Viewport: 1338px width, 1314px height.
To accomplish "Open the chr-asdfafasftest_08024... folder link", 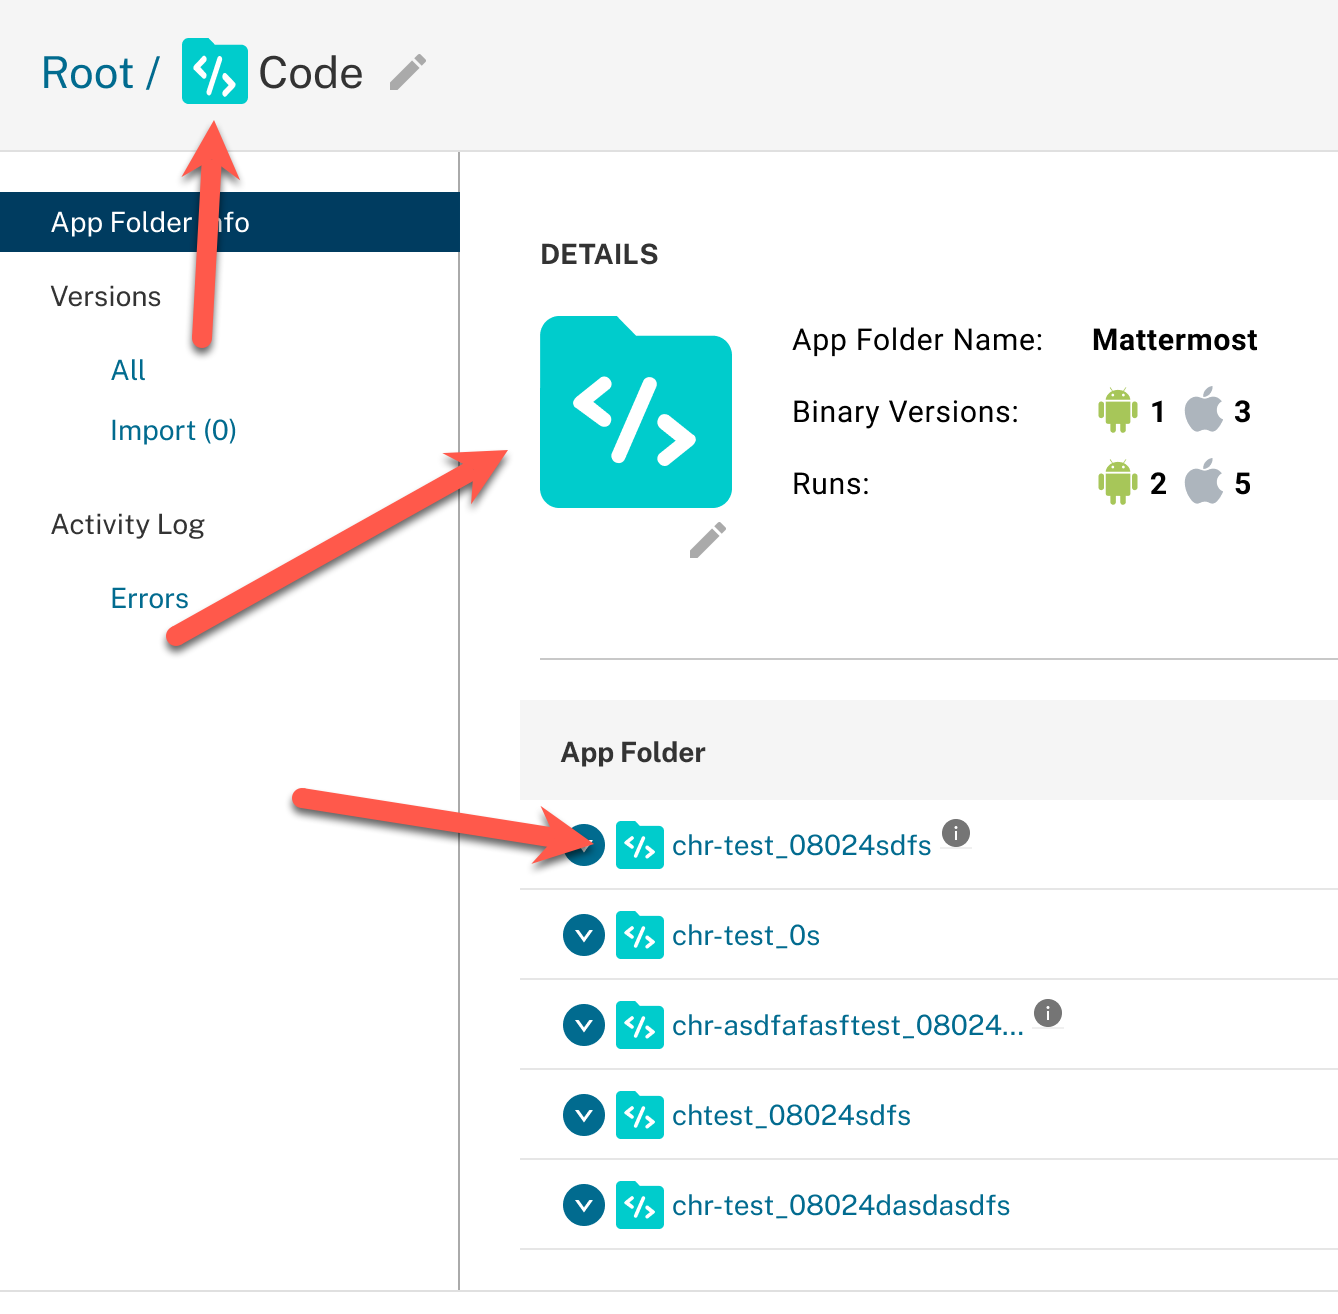I will click(x=848, y=1026).
